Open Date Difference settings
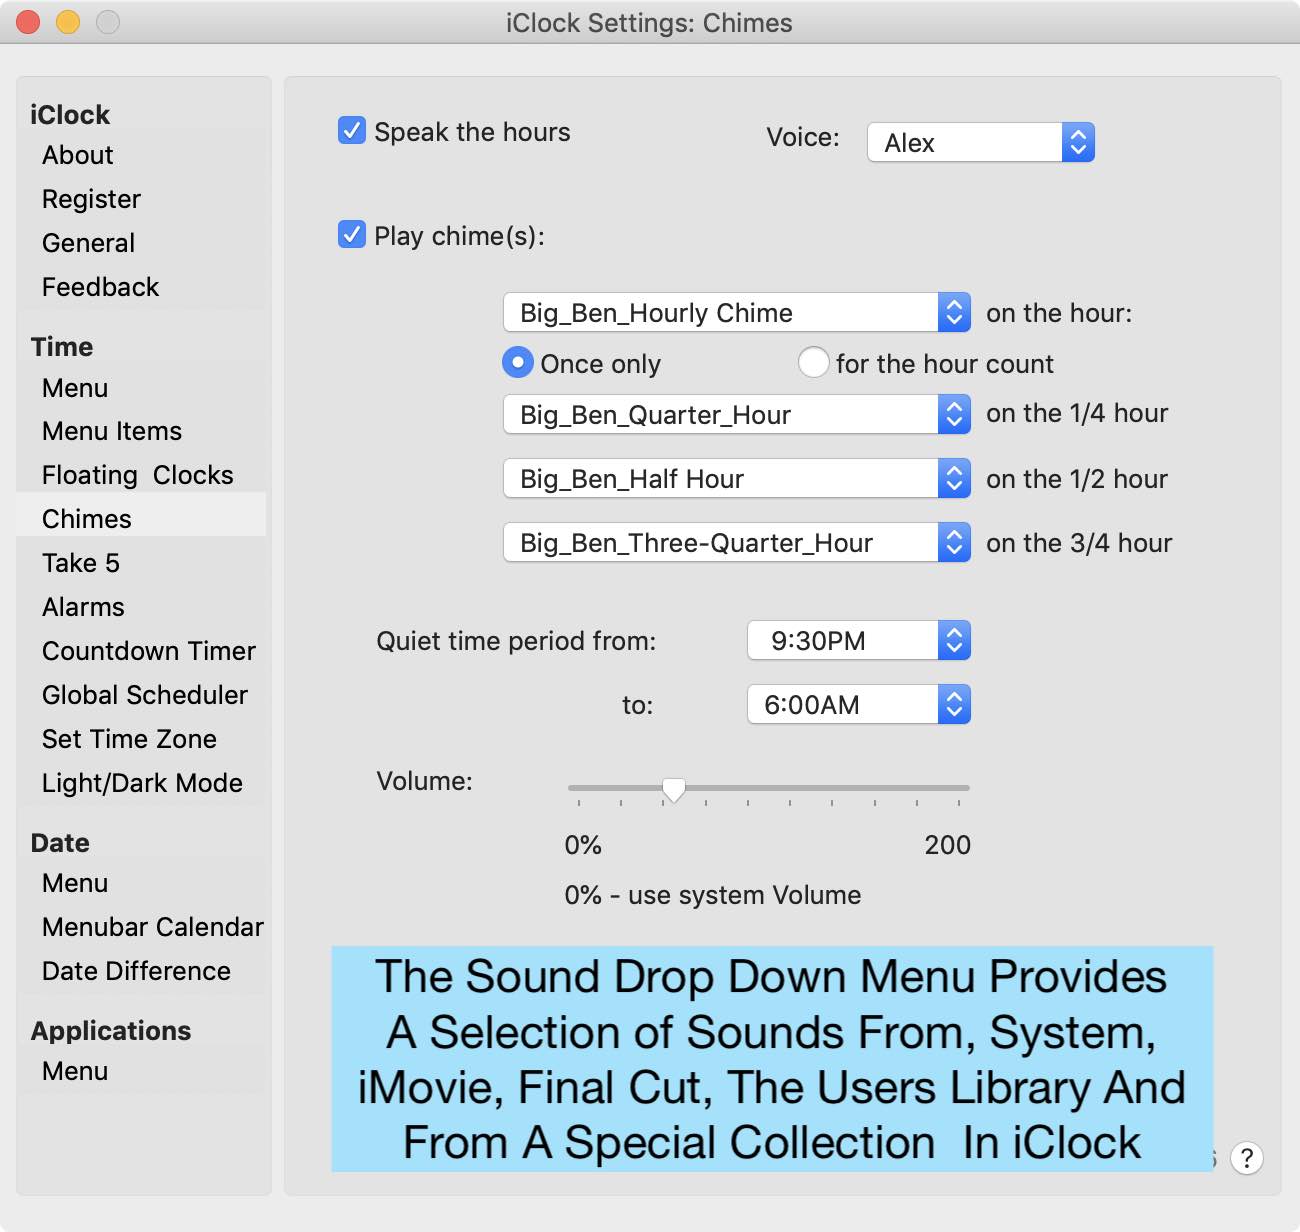The width and height of the screenshot is (1300, 1232). [136, 971]
